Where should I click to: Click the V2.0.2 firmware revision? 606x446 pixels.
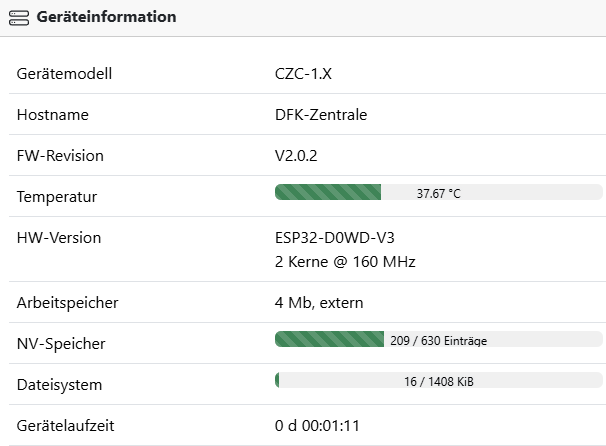296,156
